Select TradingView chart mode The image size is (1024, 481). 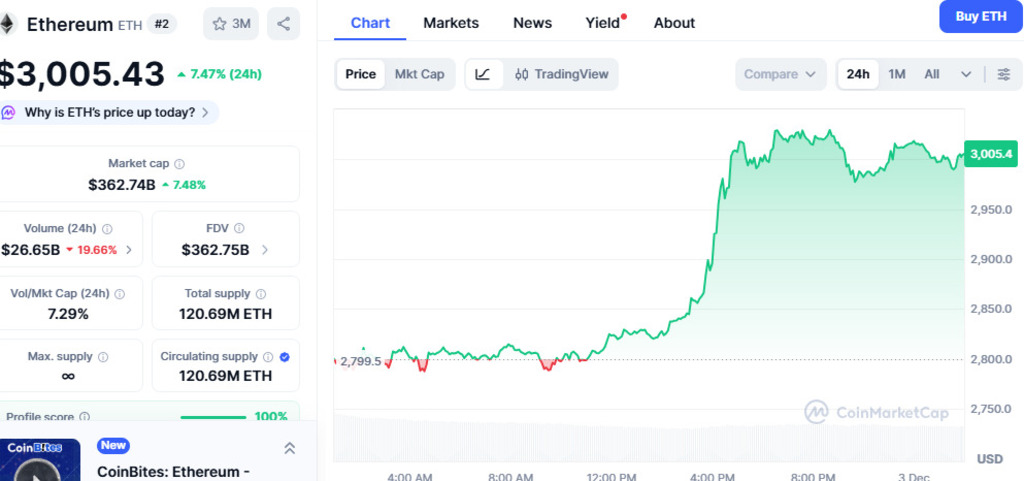coord(561,74)
